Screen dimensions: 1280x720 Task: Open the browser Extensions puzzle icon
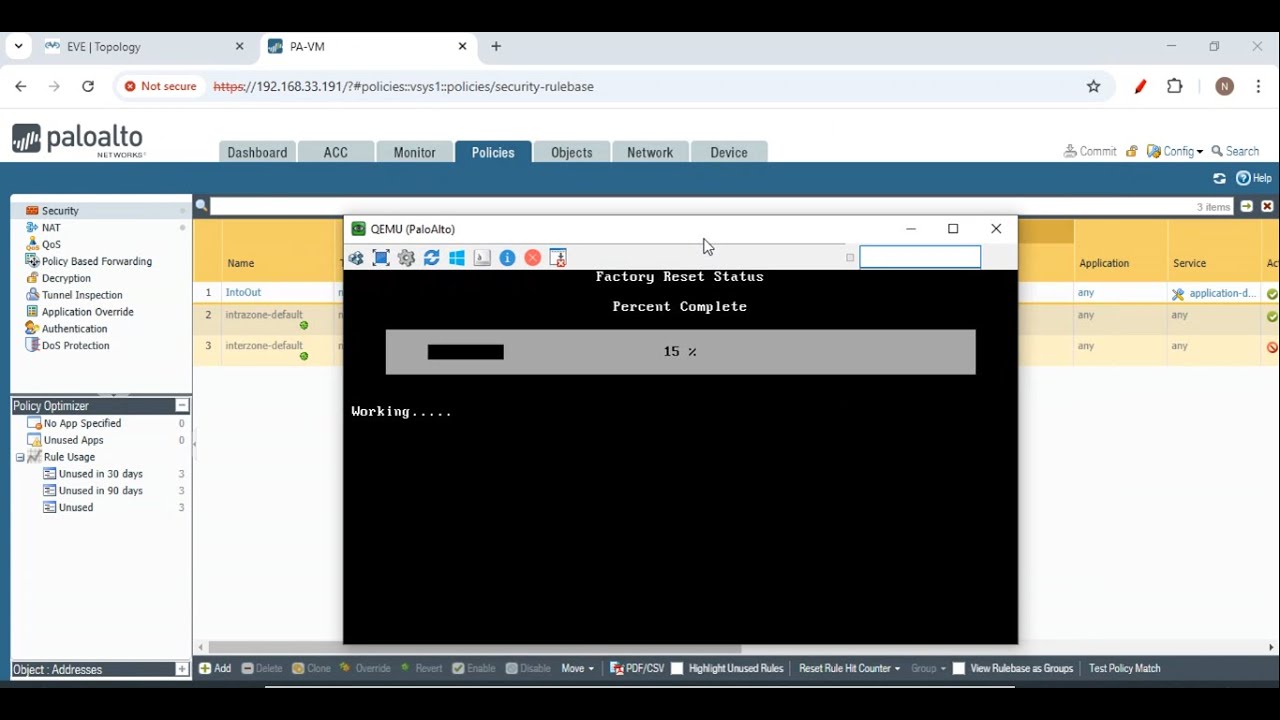click(x=1175, y=87)
